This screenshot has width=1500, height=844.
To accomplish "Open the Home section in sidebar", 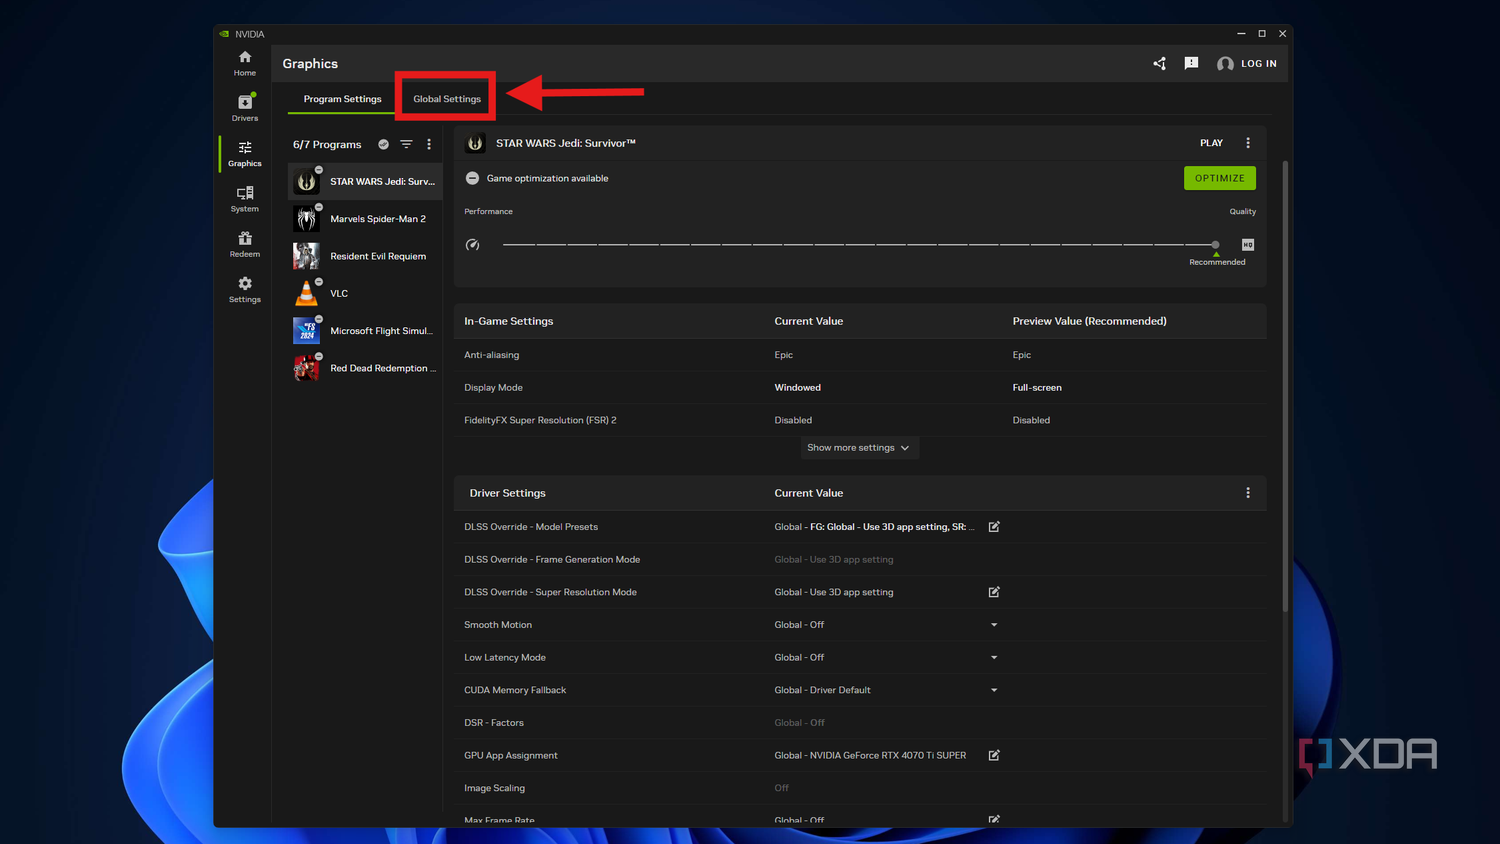I will coord(245,63).
